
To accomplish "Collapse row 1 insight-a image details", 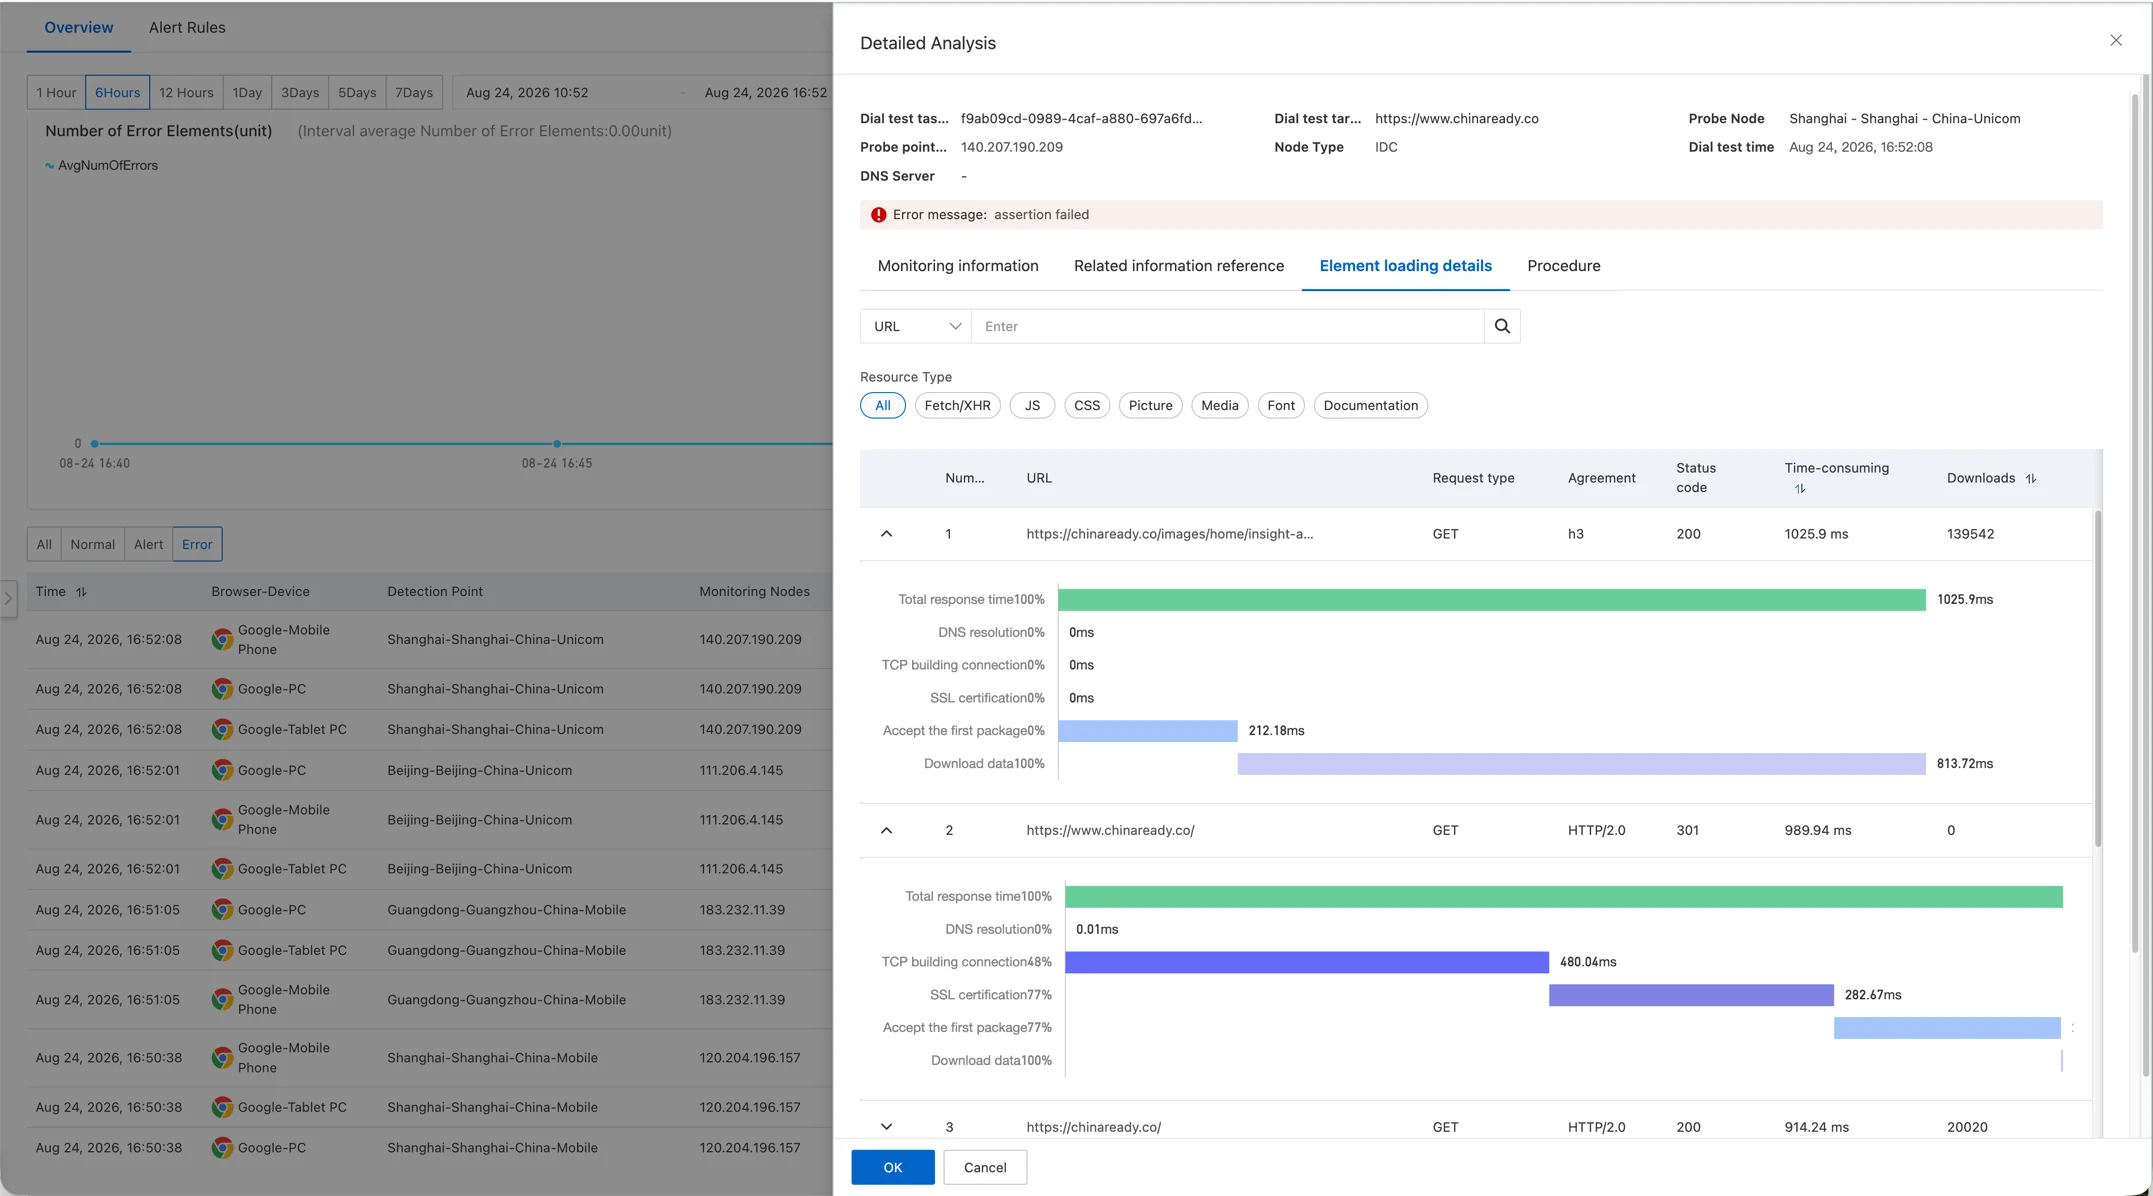I will [886, 534].
